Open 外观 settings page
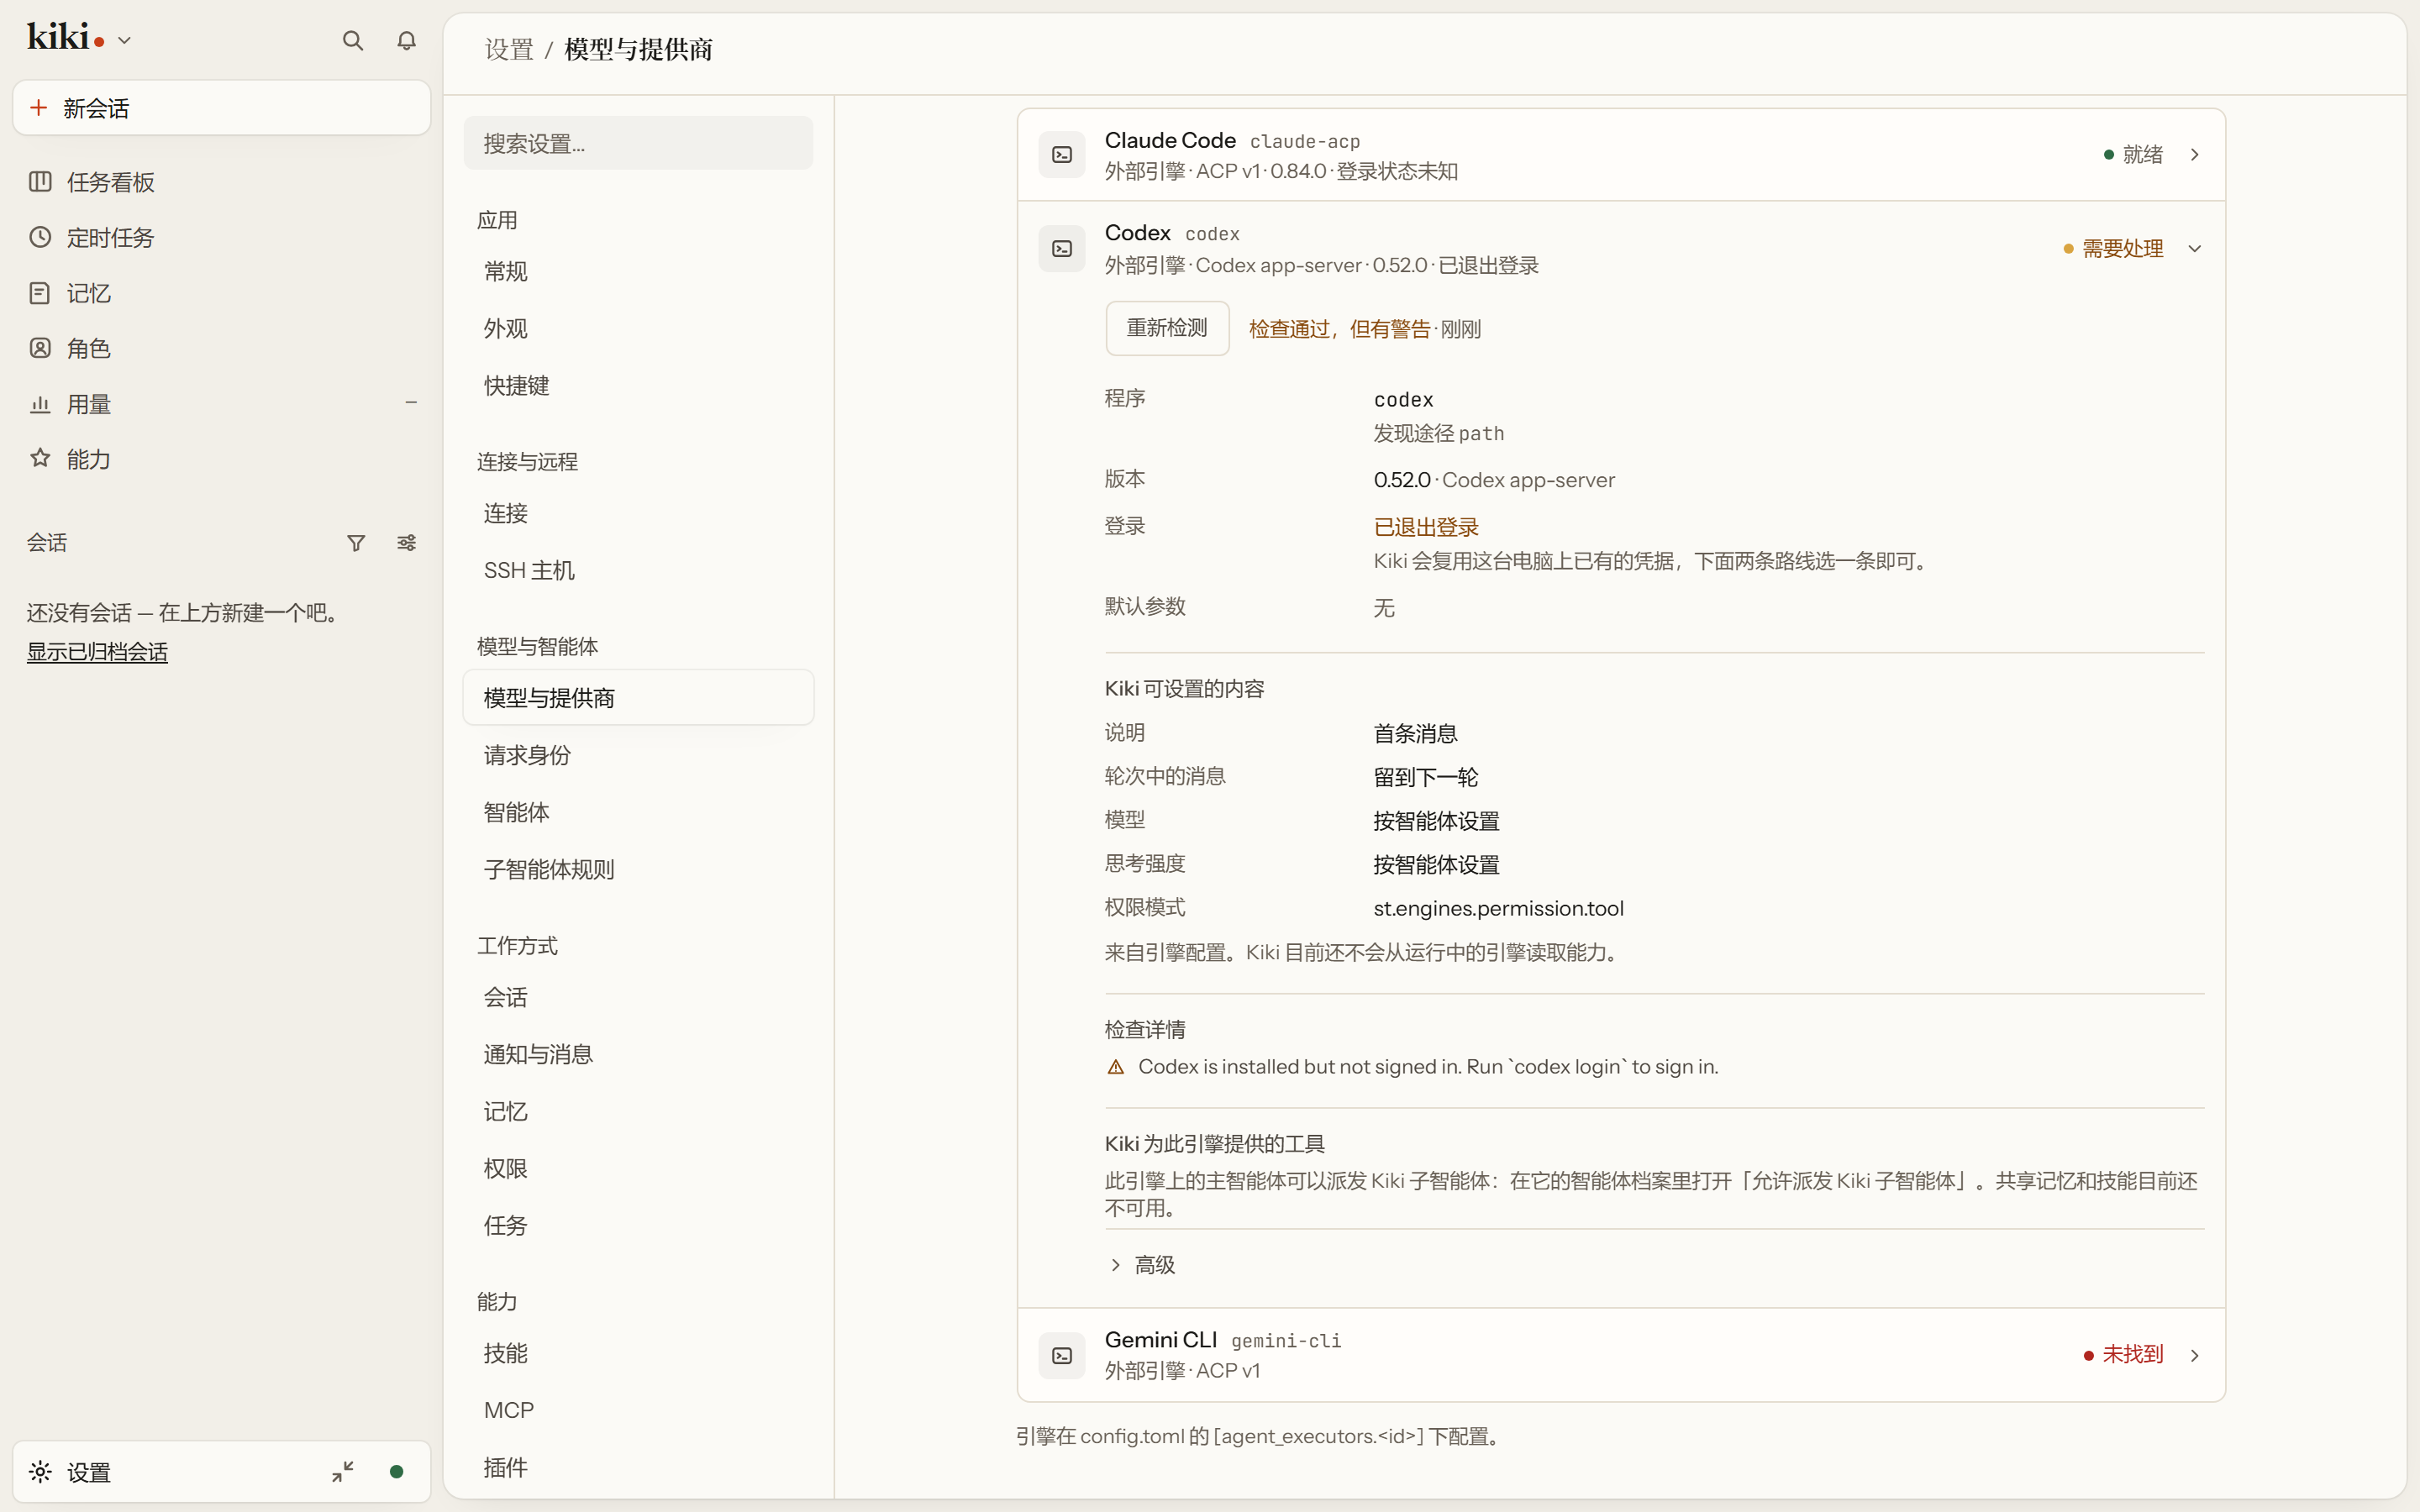Image resolution: width=2420 pixels, height=1512 pixels. pyautogui.click(x=638, y=328)
